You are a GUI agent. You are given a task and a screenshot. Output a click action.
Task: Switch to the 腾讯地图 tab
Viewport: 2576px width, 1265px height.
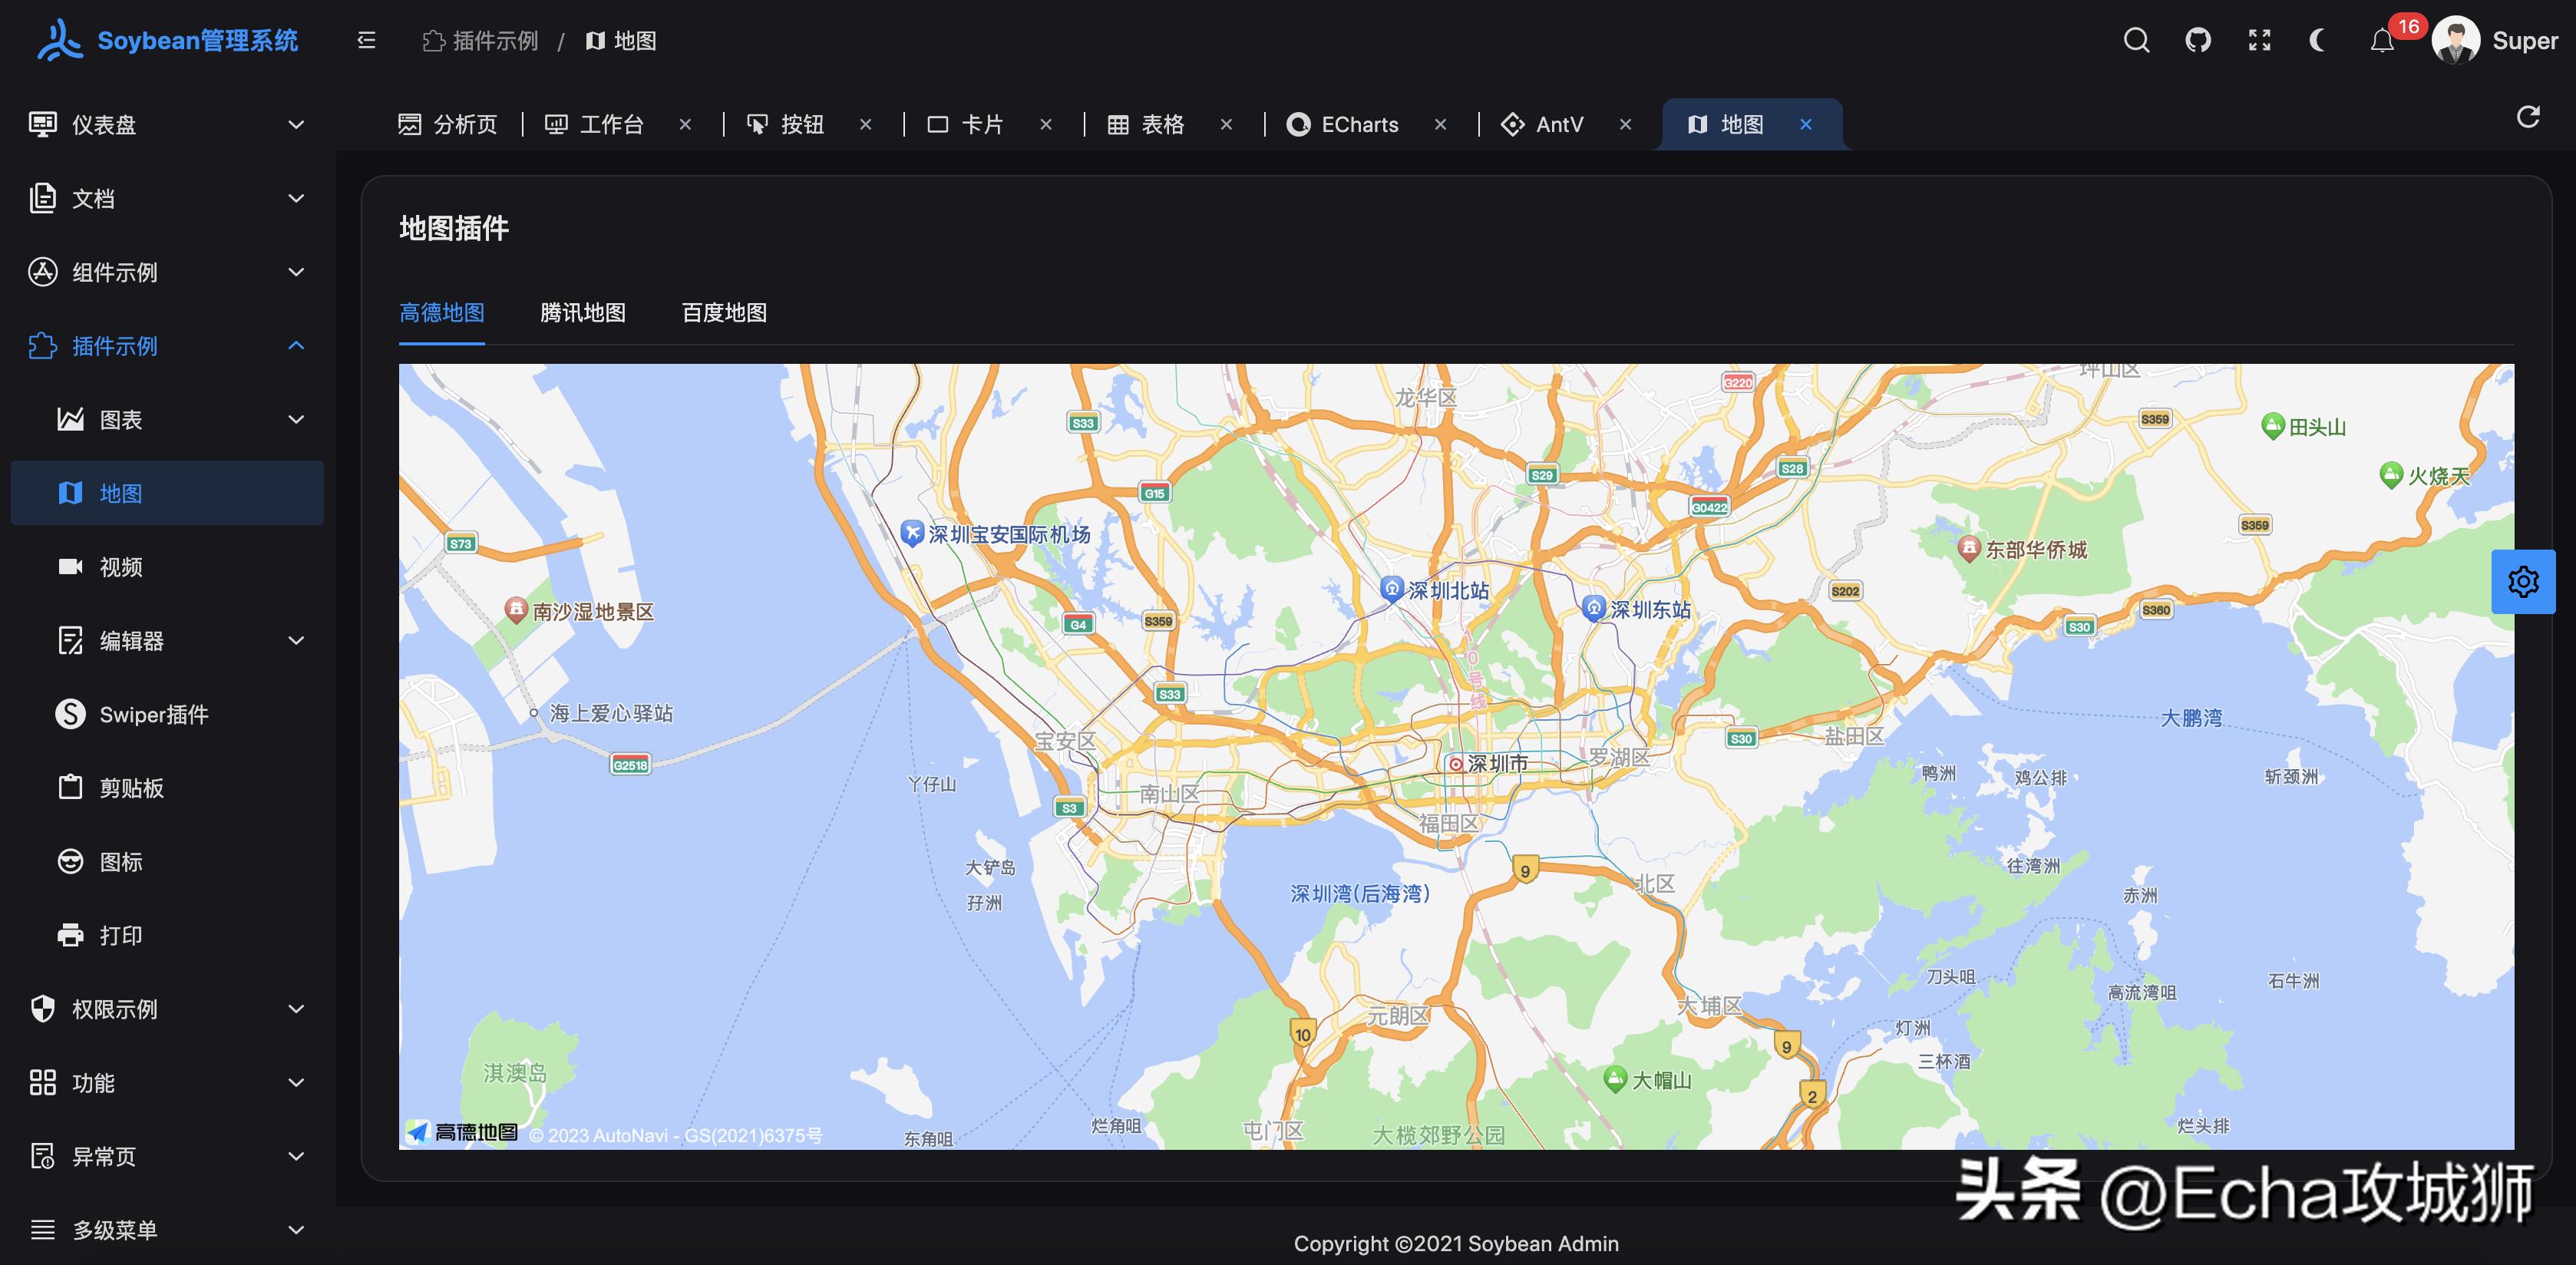coord(582,313)
